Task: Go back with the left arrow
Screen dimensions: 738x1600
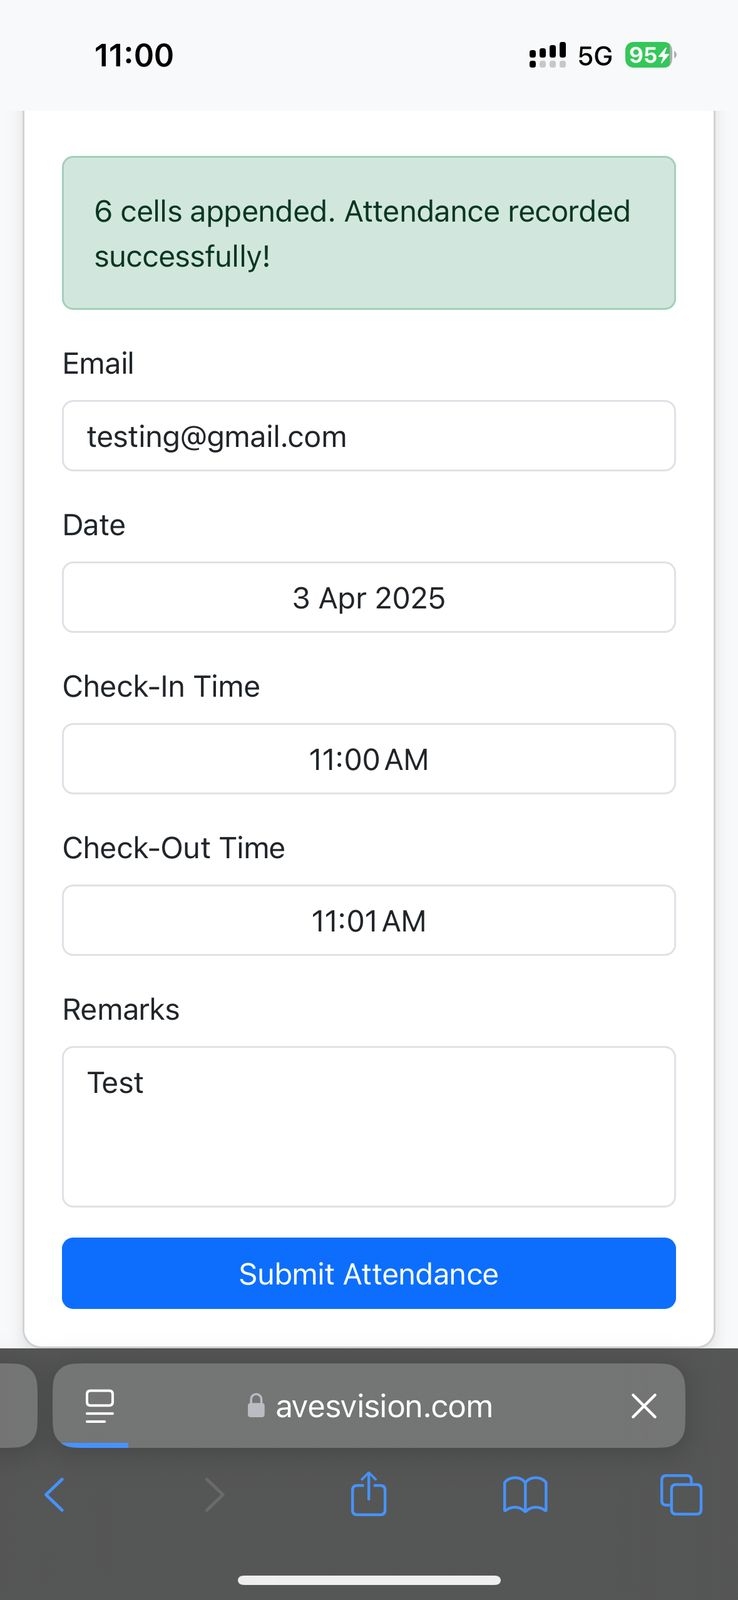Action: 55,1495
